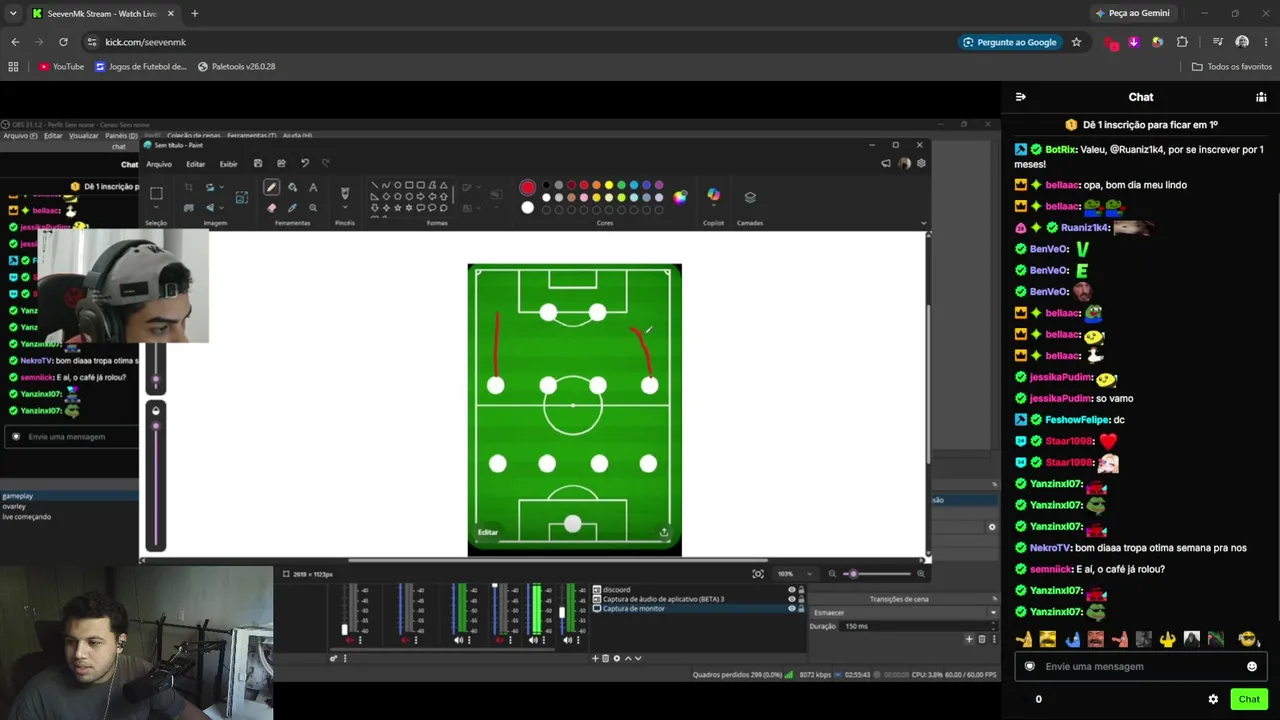Open the emoji picker in Kick chat
Viewport: 1280px width, 720px height.
click(x=1252, y=666)
